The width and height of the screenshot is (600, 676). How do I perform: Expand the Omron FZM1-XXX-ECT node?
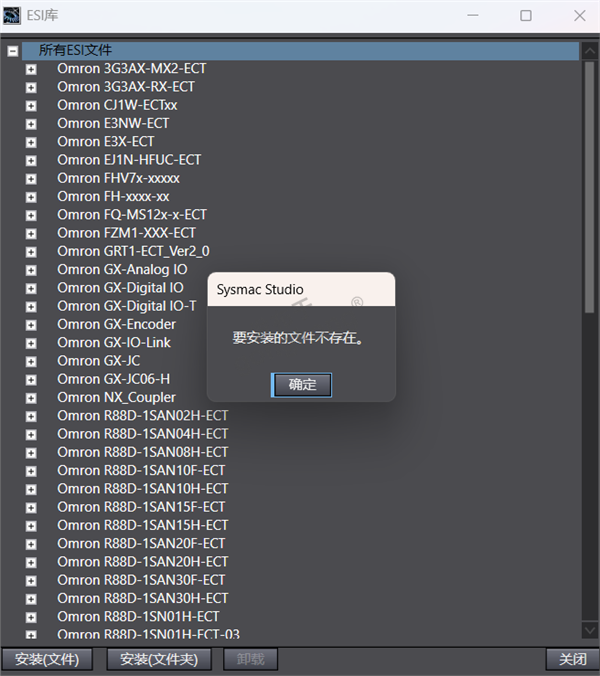pos(31,234)
